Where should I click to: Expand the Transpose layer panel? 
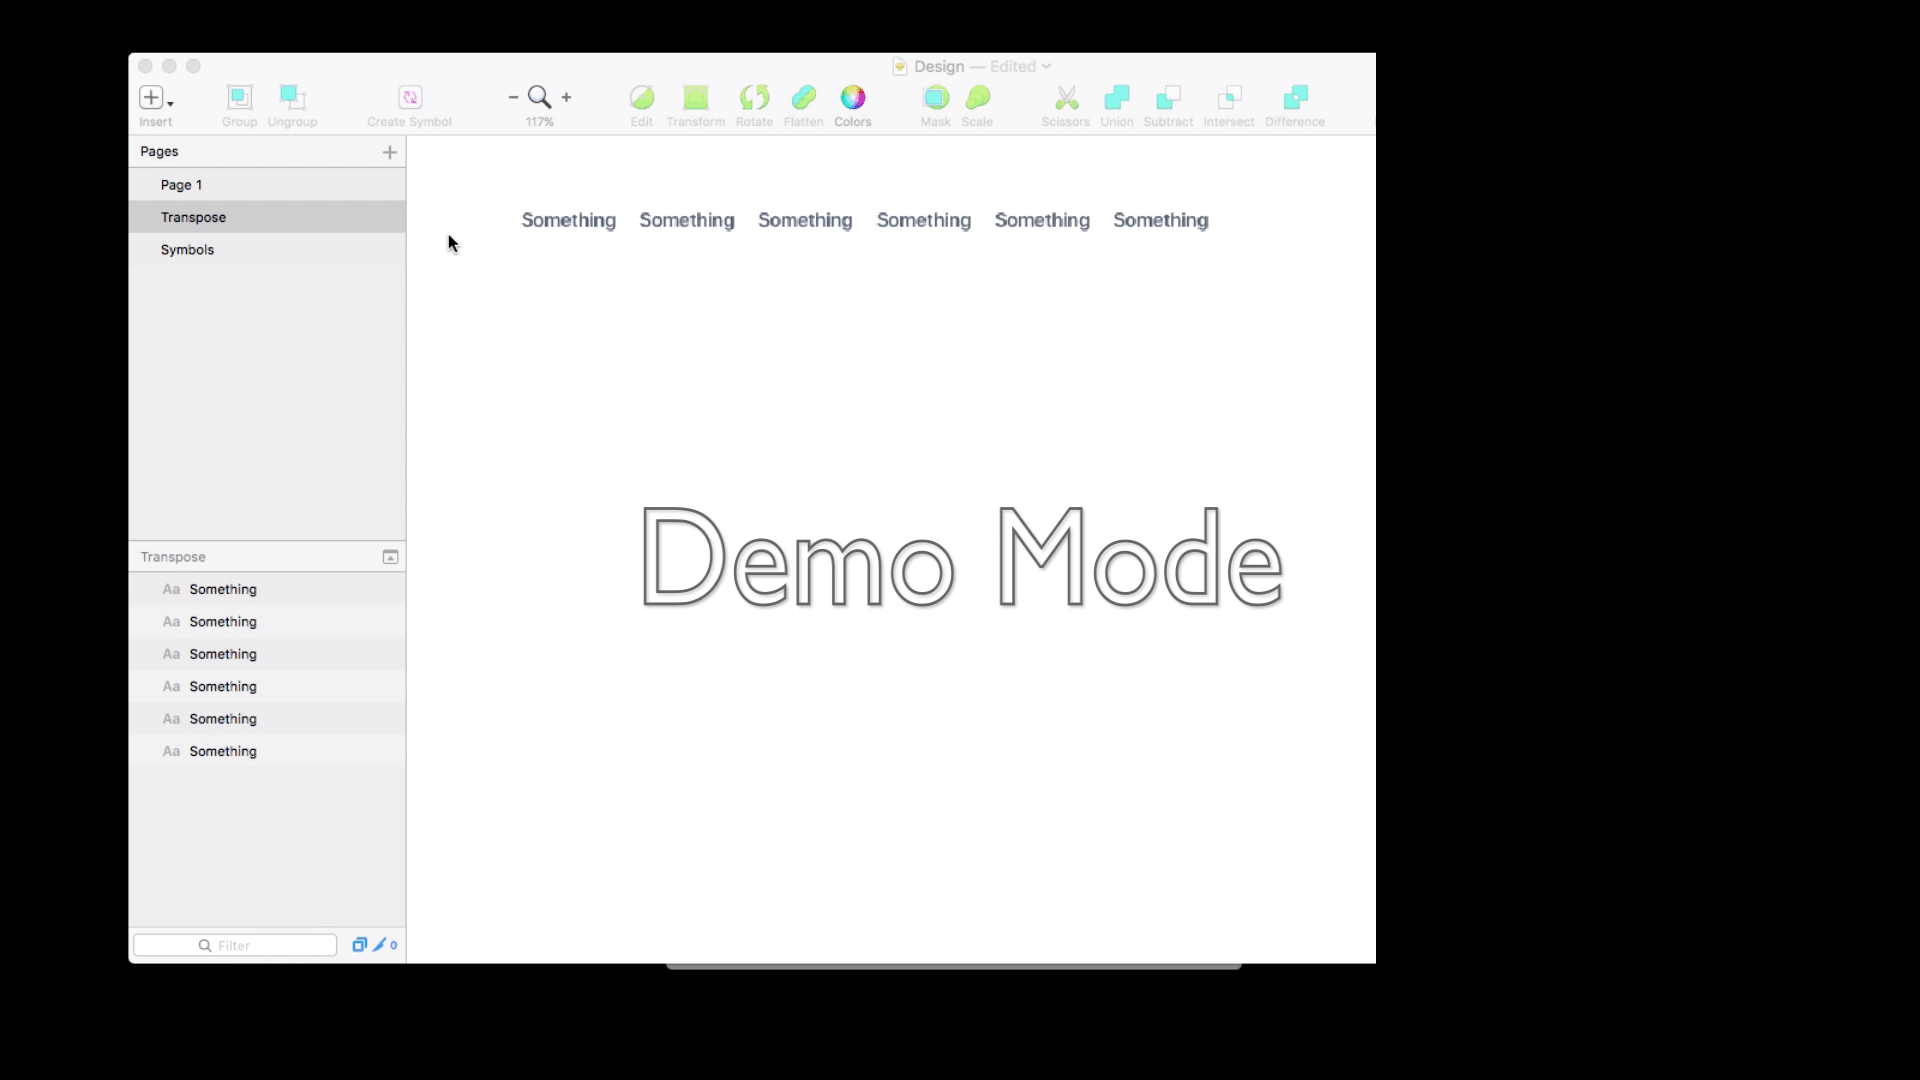point(390,555)
